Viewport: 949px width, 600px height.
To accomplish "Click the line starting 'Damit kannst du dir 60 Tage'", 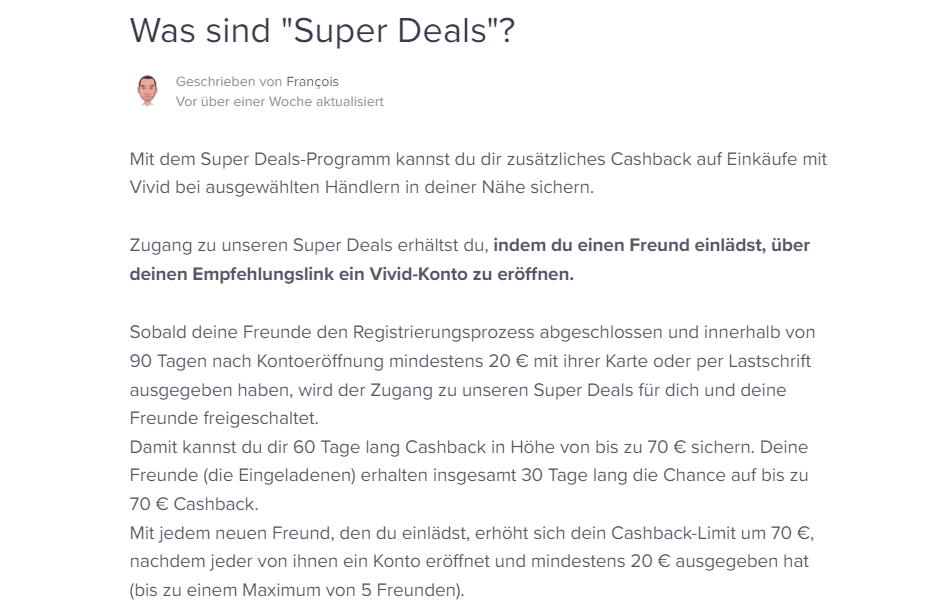I will pyautogui.click(x=469, y=447).
